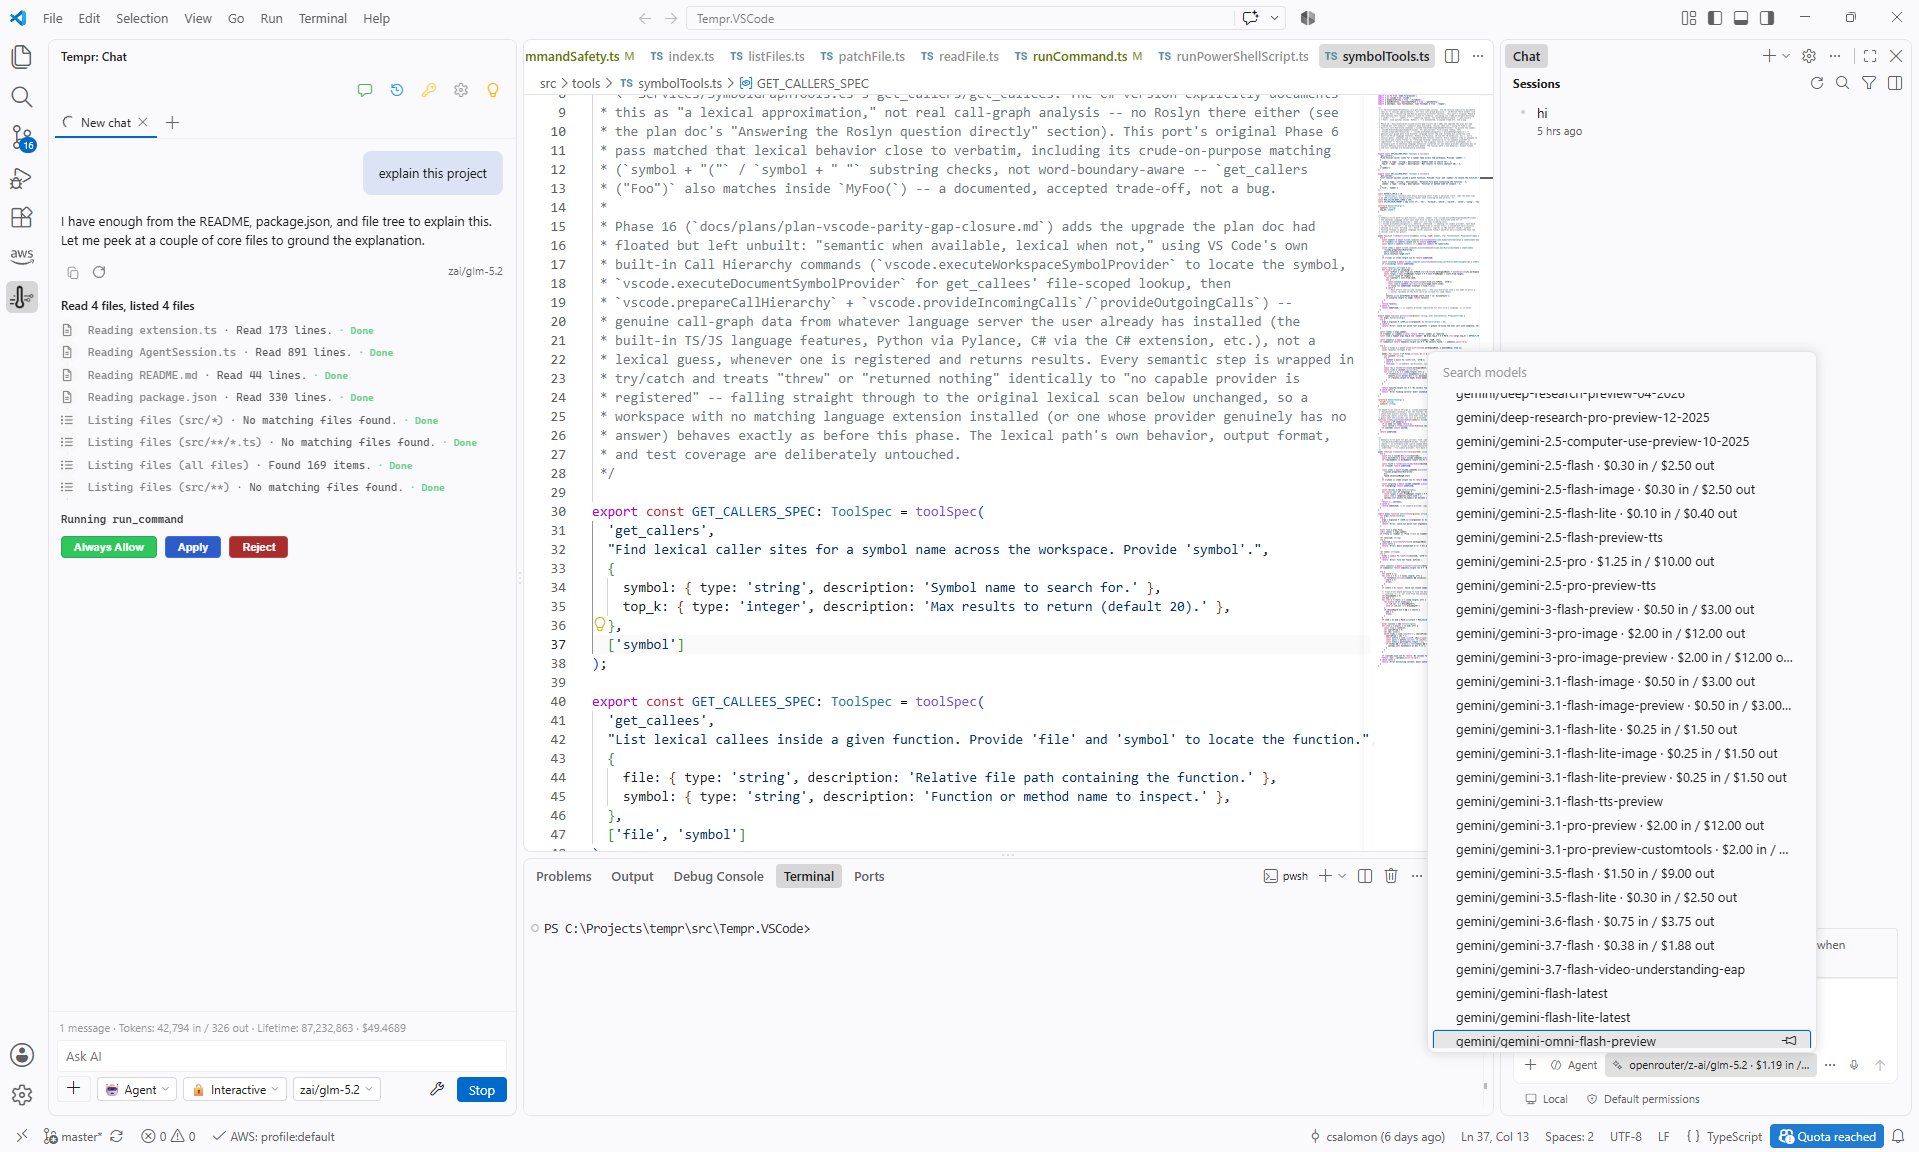Split the terminal panel
This screenshot has width=1919, height=1152.
tap(1365, 876)
